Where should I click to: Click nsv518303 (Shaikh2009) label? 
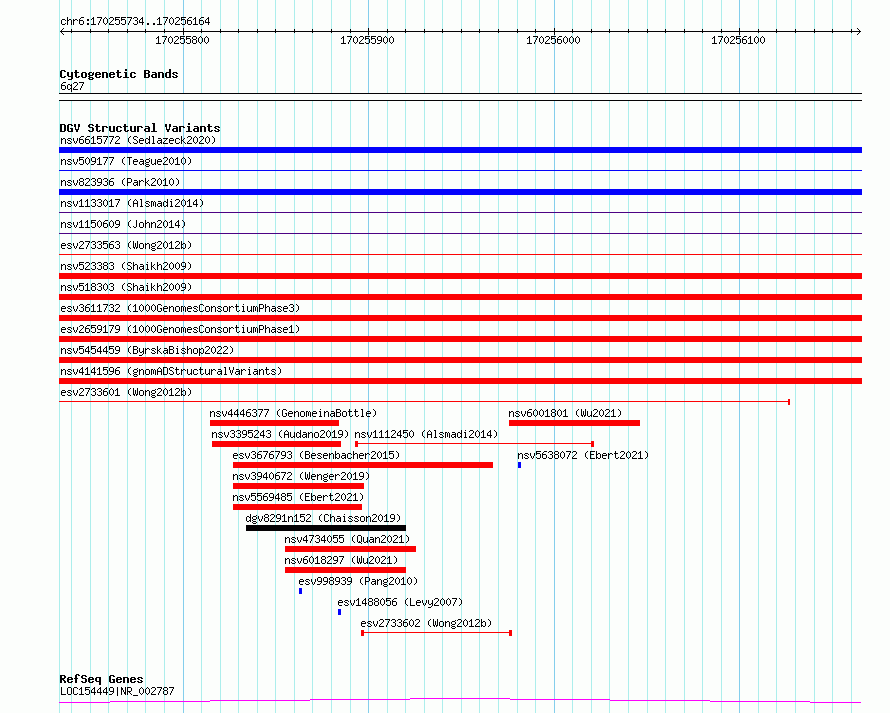126,287
